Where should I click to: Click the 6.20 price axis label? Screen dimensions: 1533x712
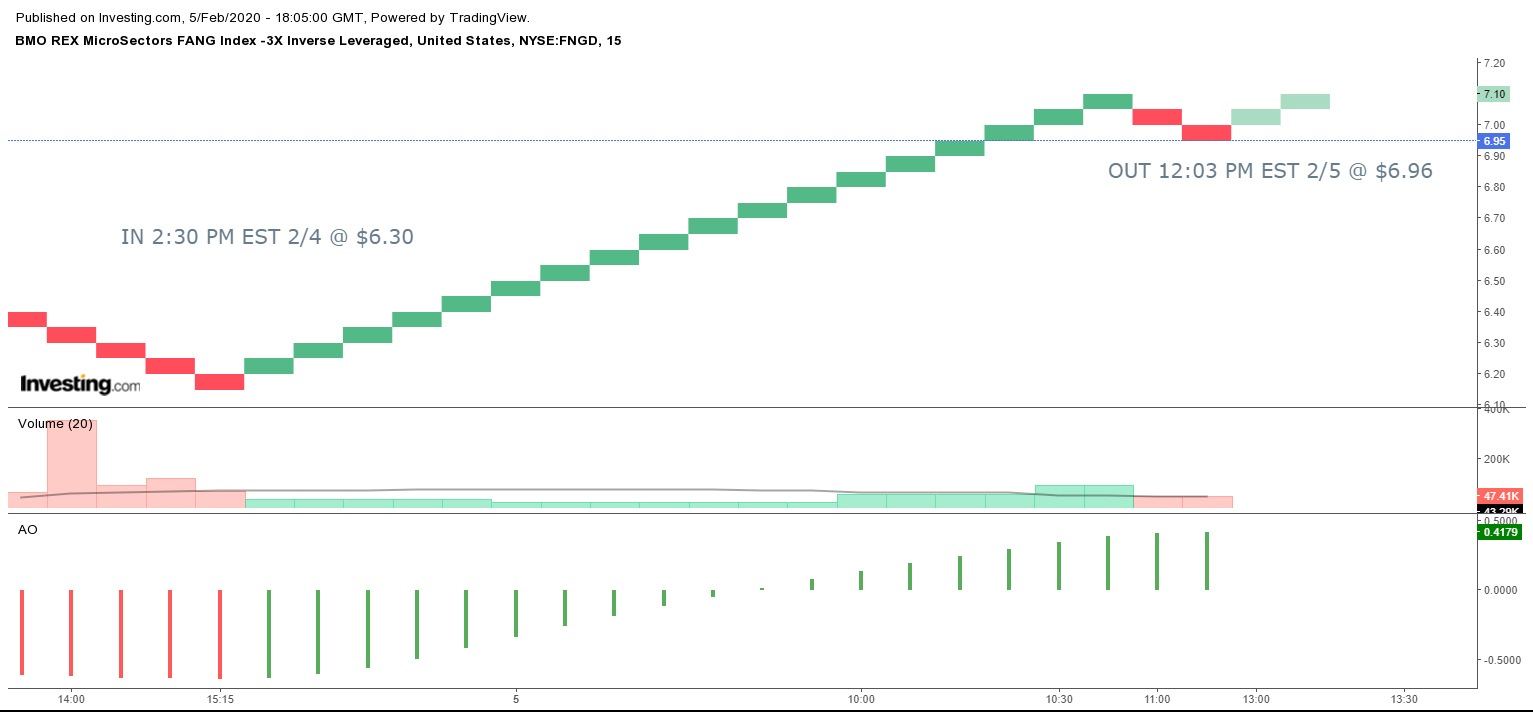tap(1494, 374)
